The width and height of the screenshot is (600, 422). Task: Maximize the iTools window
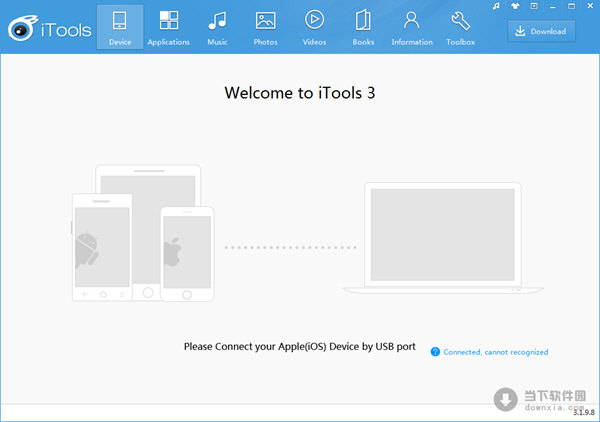tap(571, 6)
